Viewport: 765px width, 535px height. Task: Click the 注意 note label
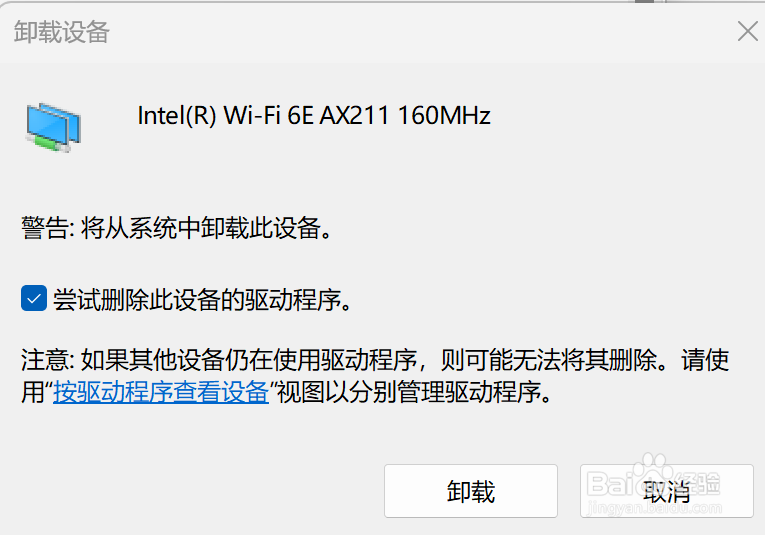point(44,359)
